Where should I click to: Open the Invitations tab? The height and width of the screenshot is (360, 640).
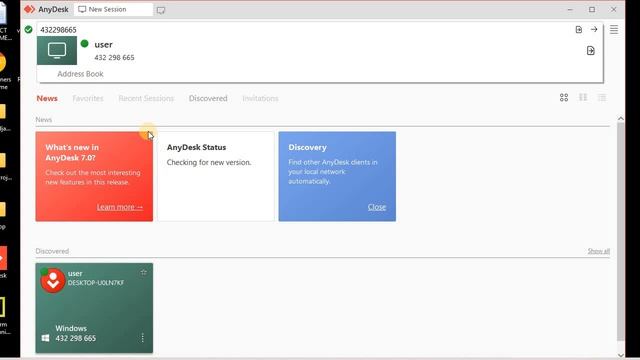[x=260, y=98]
